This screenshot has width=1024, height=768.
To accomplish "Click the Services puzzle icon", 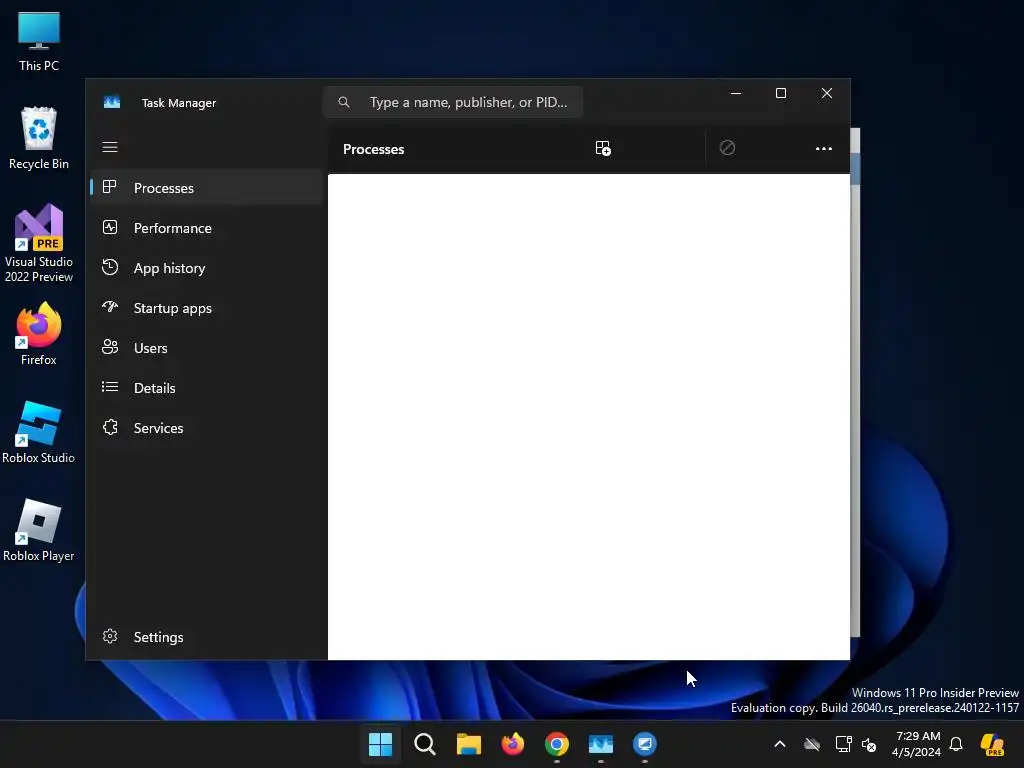I will click(x=110, y=427).
